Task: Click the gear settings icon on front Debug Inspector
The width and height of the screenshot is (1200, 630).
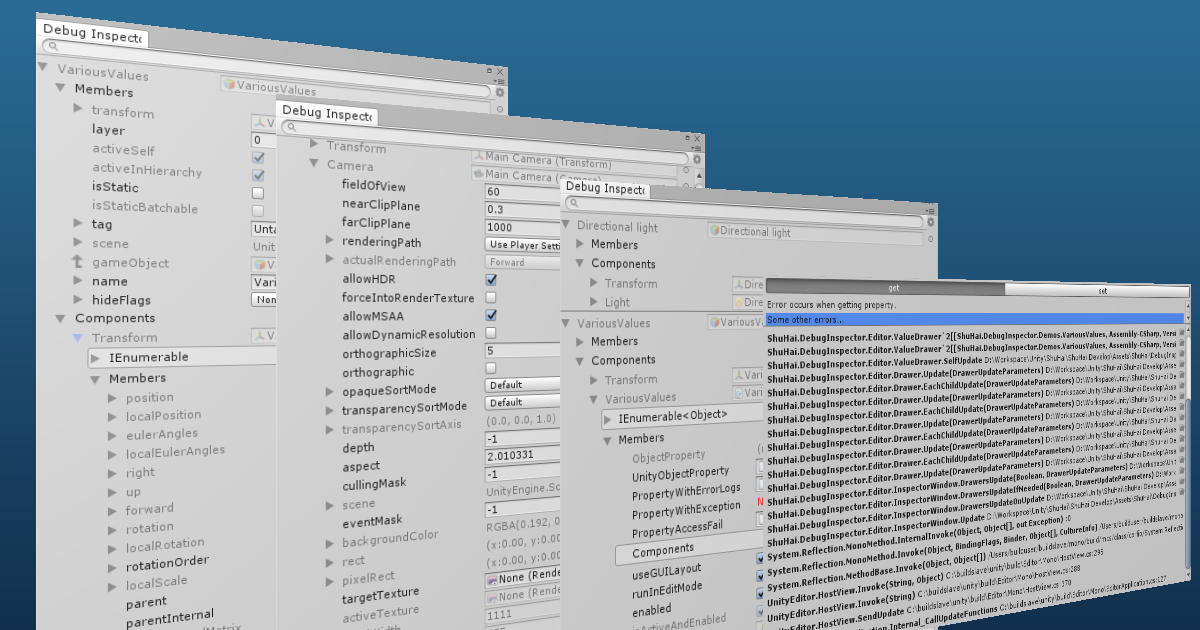Action: (x=931, y=222)
